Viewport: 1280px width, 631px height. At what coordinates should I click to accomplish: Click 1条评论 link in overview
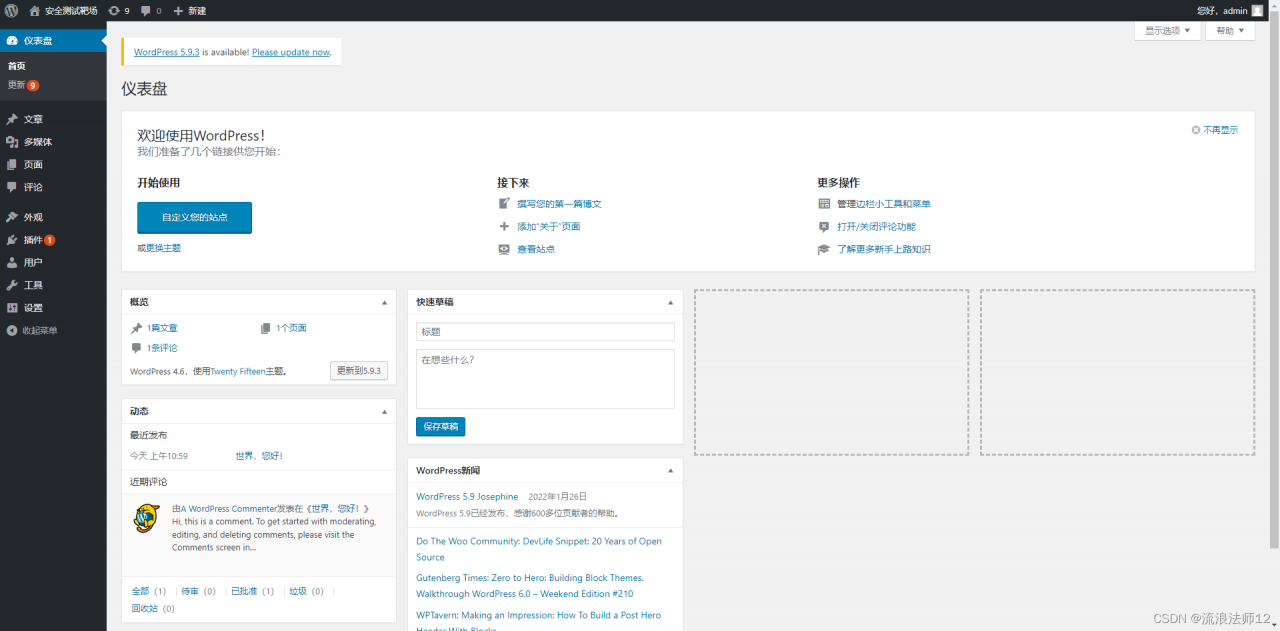pyautogui.click(x=162, y=348)
